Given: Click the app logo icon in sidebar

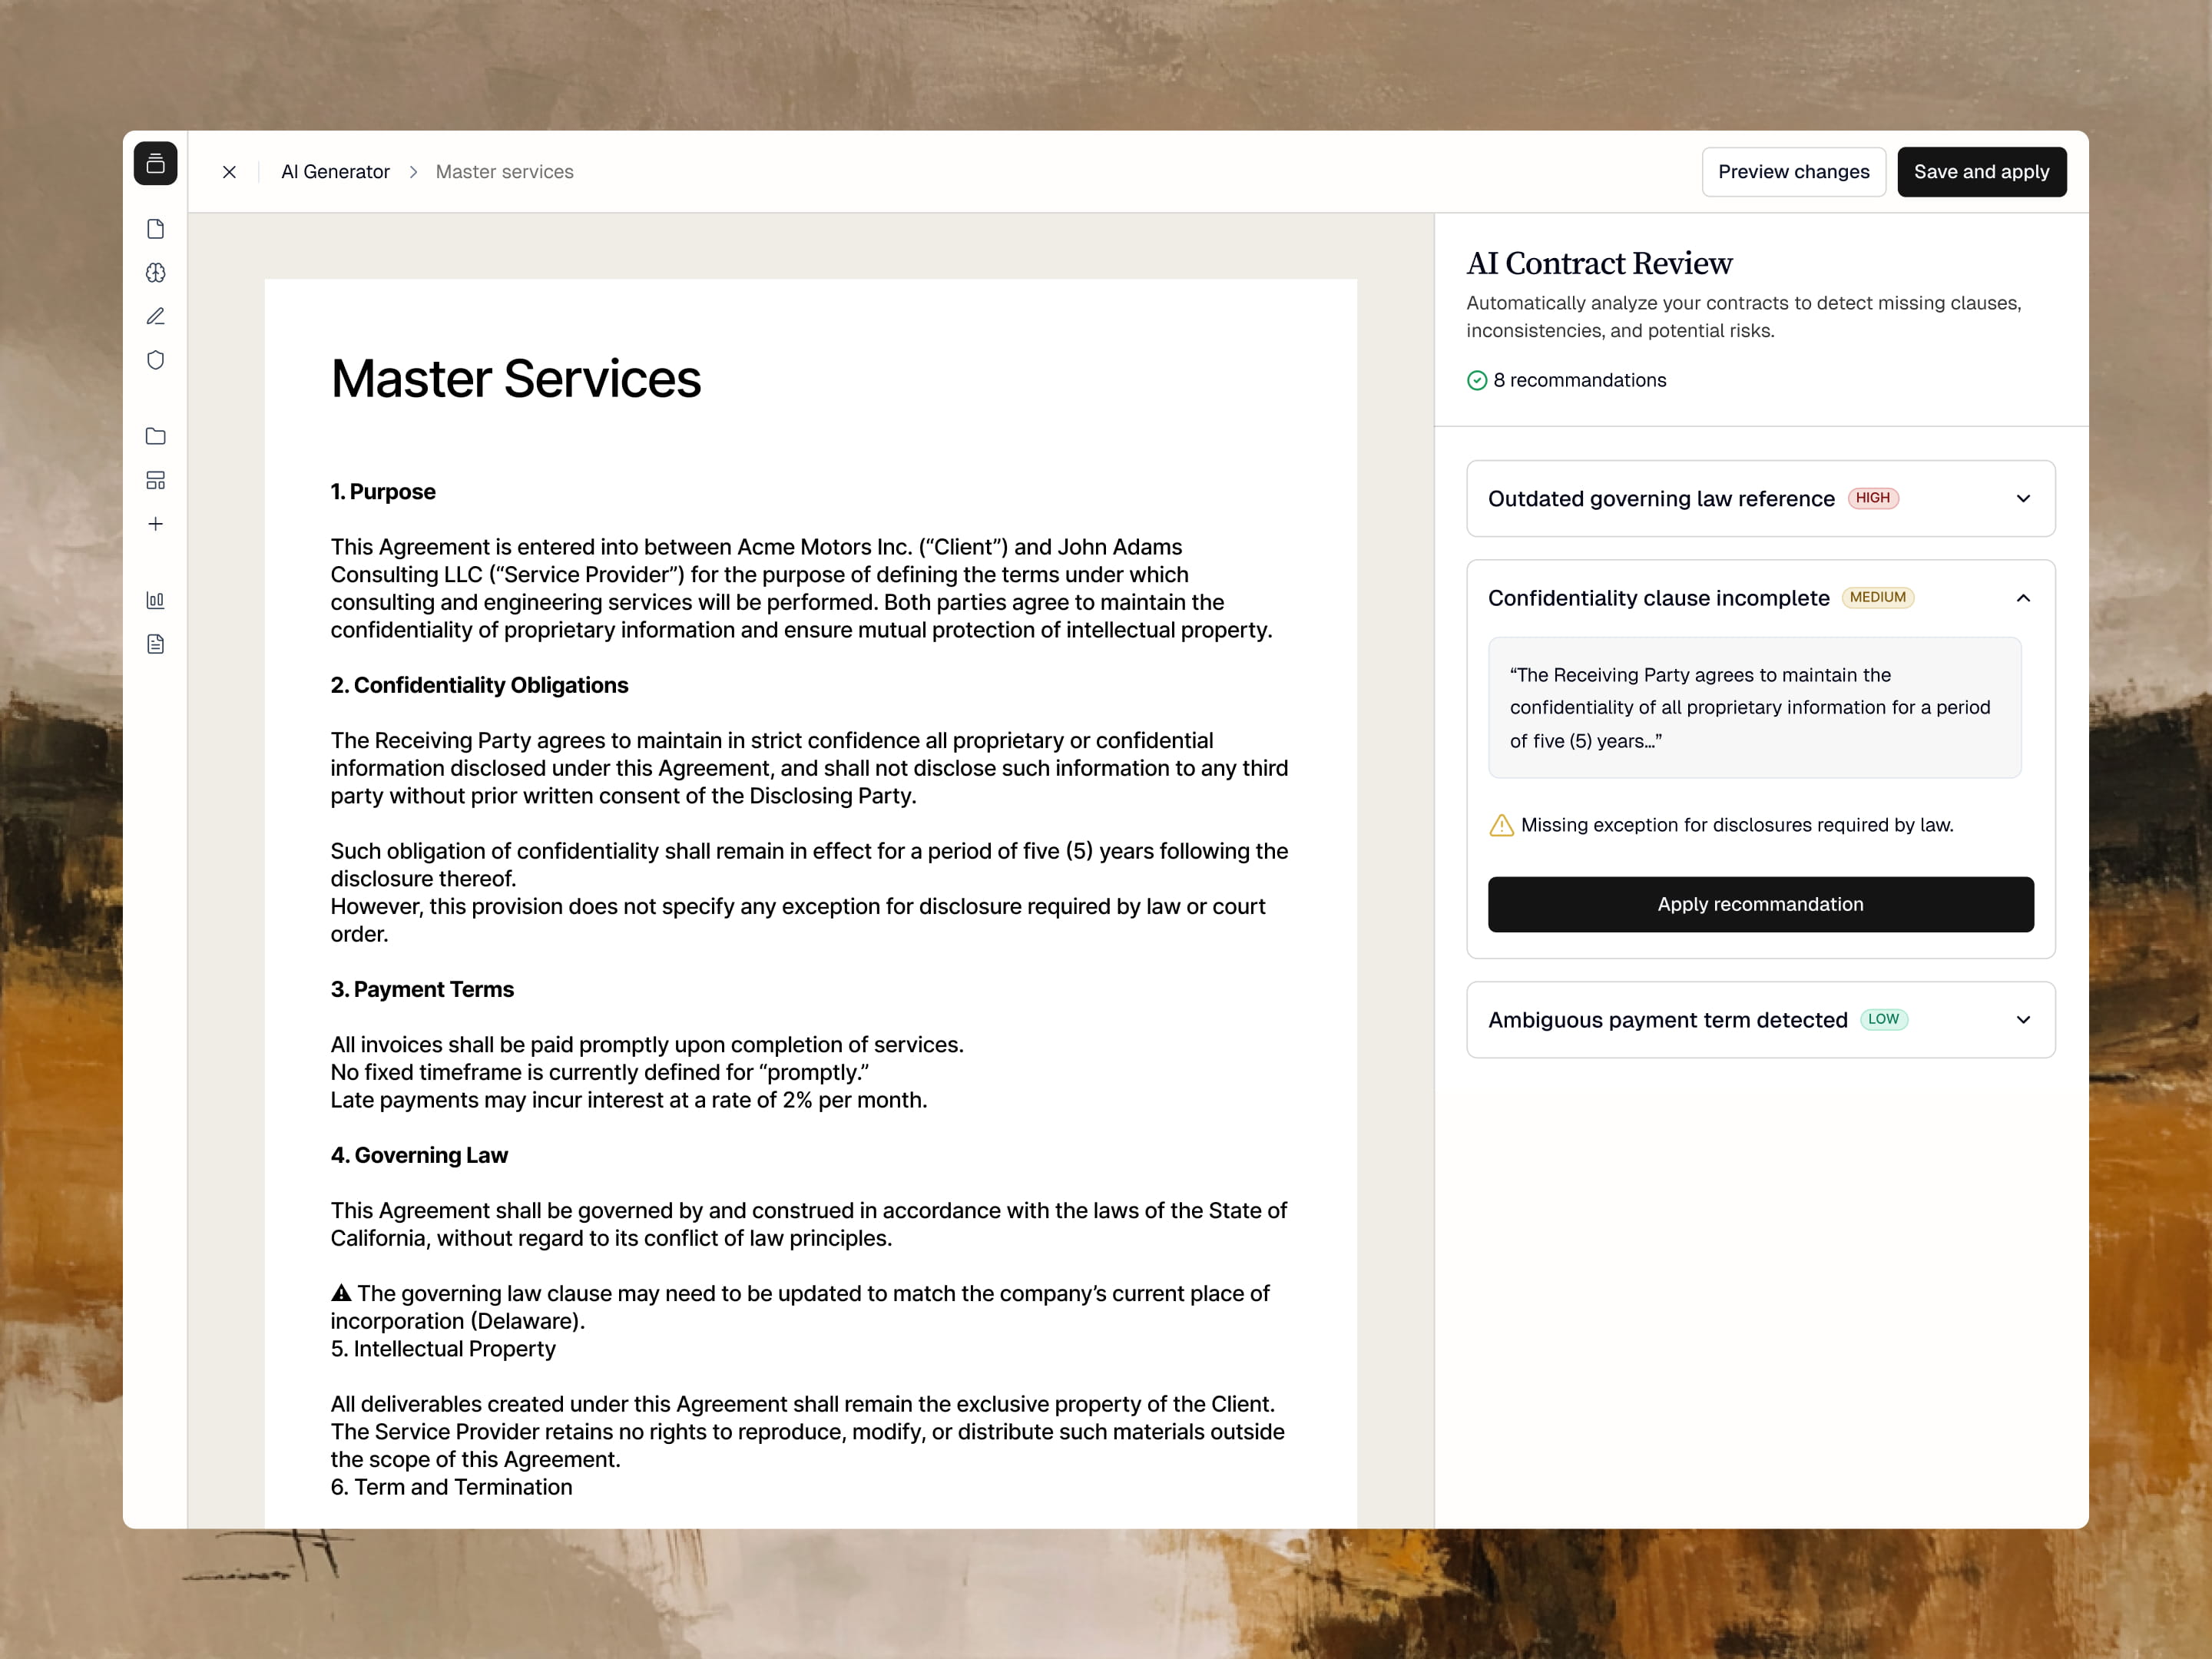Looking at the screenshot, I should 155,164.
